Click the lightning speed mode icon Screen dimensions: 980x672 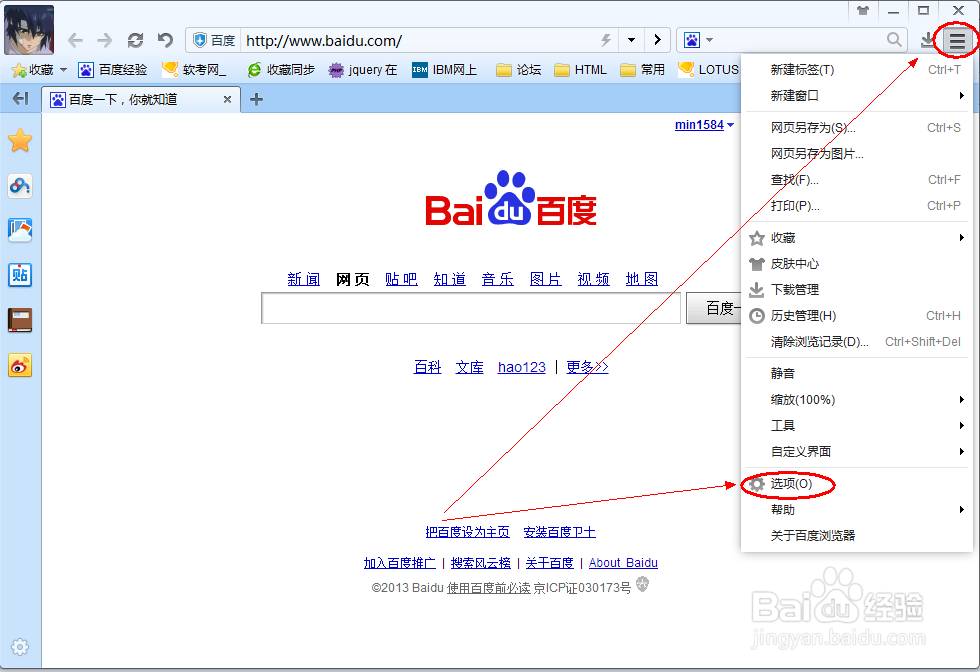606,41
